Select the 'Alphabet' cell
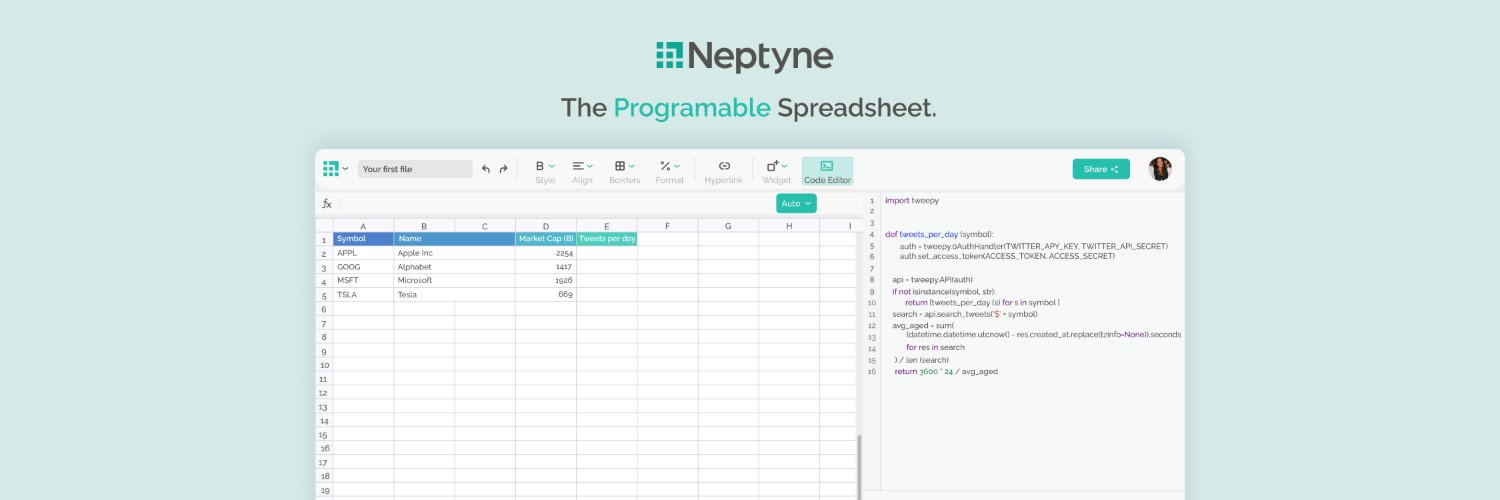Viewport: 1500px width, 500px height. 455,267
